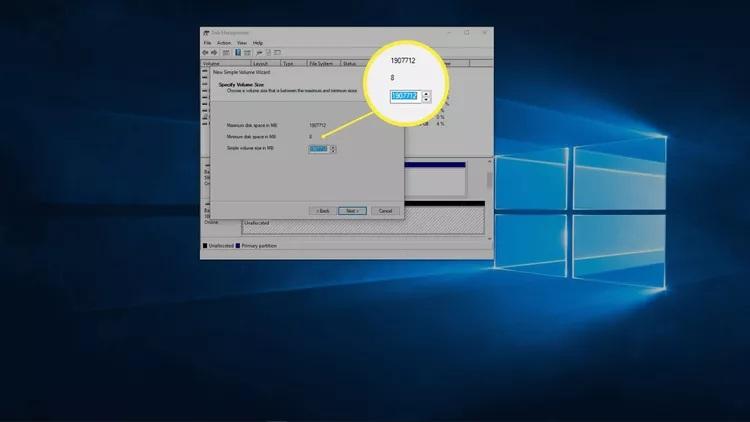Image resolution: width=750 pixels, height=422 pixels.
Task: Click the Disk Management title bar icon
Action: pyautogui.click(x=206, y=33)
